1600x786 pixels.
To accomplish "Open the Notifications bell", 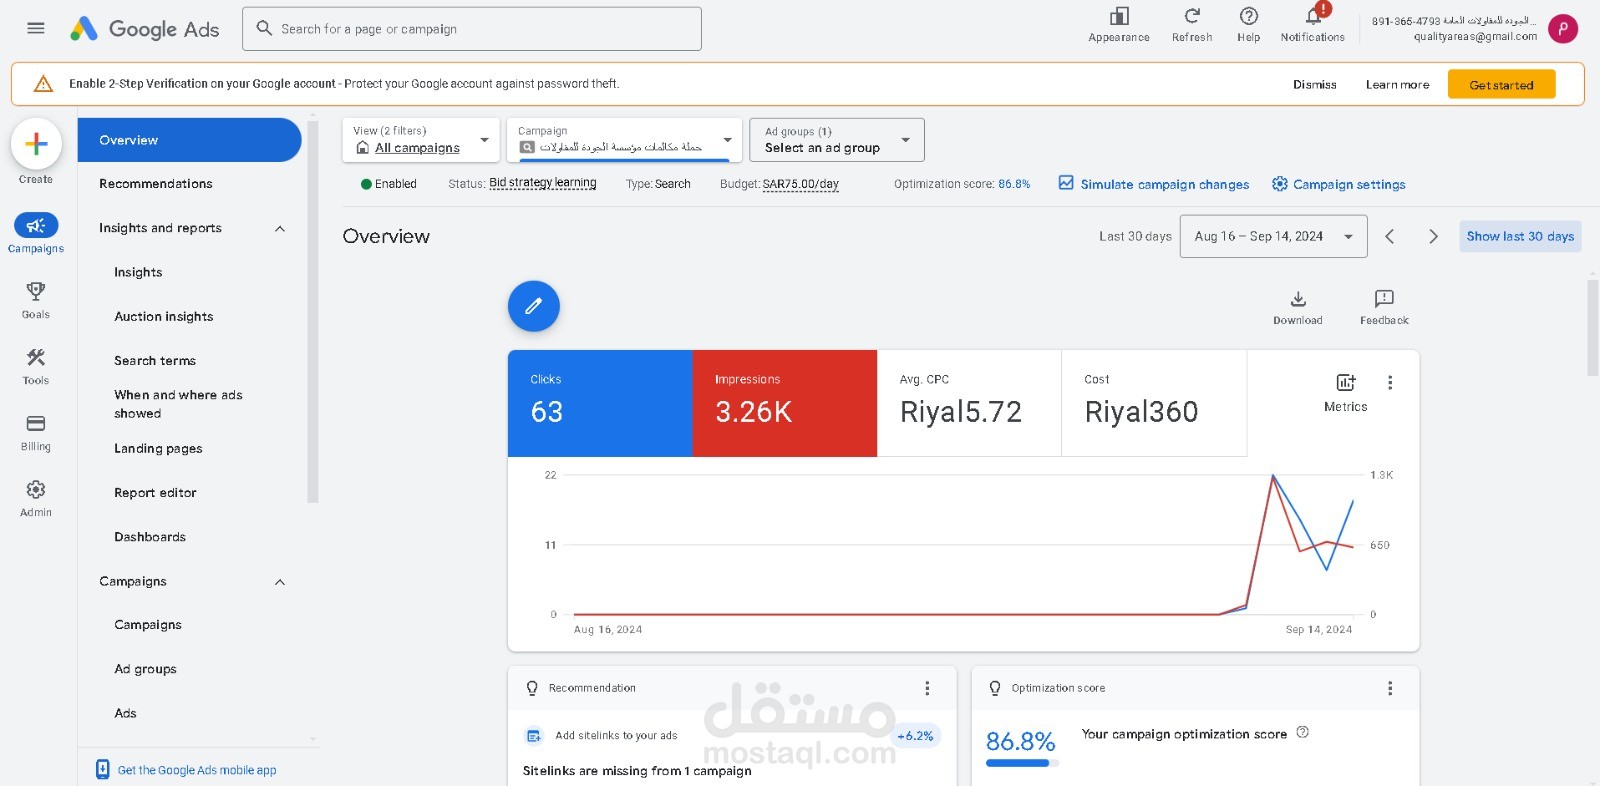I will 1313,16.
